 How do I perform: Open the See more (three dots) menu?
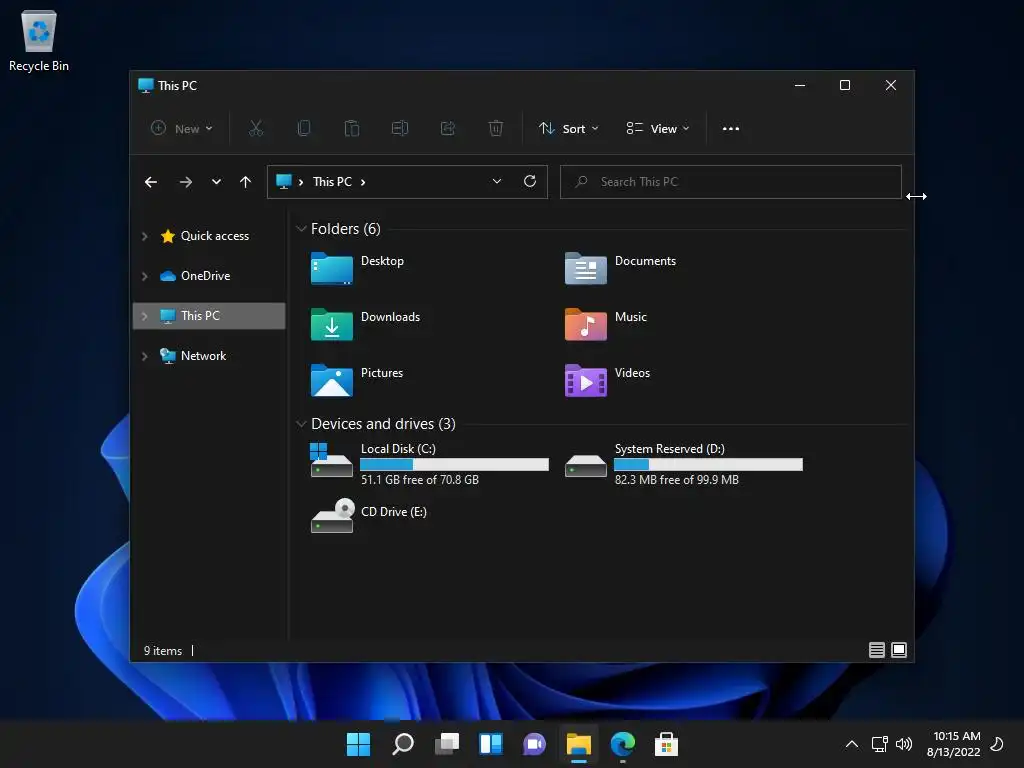point(731,129)
